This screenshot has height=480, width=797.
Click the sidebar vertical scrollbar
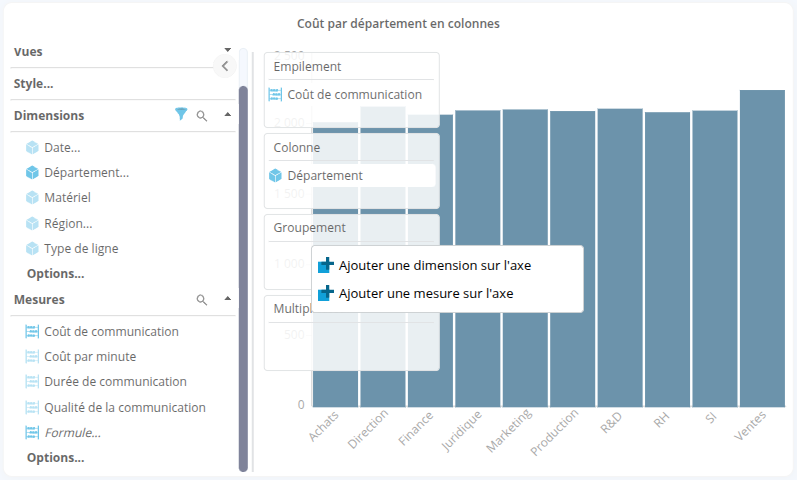(243, 278)
